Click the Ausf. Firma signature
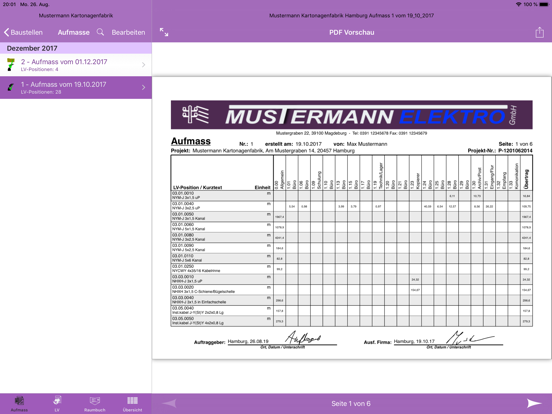Image resolution: width=552 pixels, height=414 pixels. pyautogui.click(x=470, y=338)
